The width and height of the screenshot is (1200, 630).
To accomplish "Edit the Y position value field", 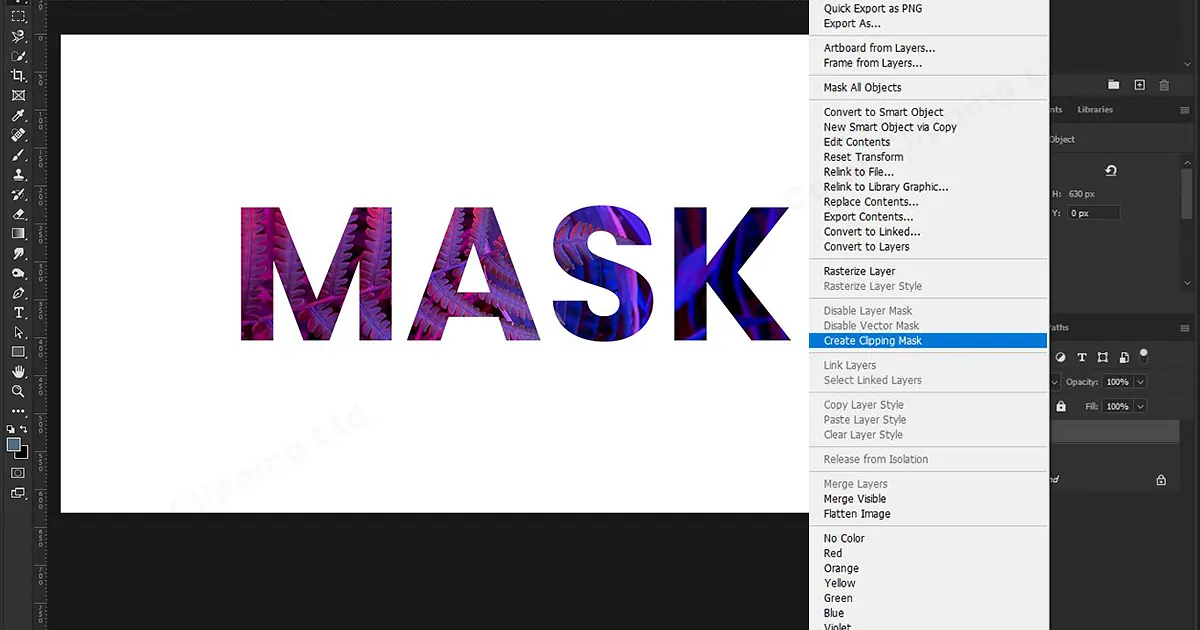I will (1093, 212).
